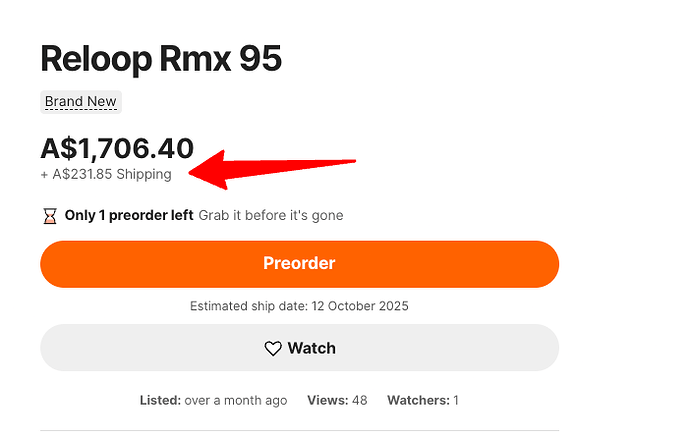Click the 'Watchers:' label
Screen dimensions: 690x439
pyautogui.click(x=418, y=401)
